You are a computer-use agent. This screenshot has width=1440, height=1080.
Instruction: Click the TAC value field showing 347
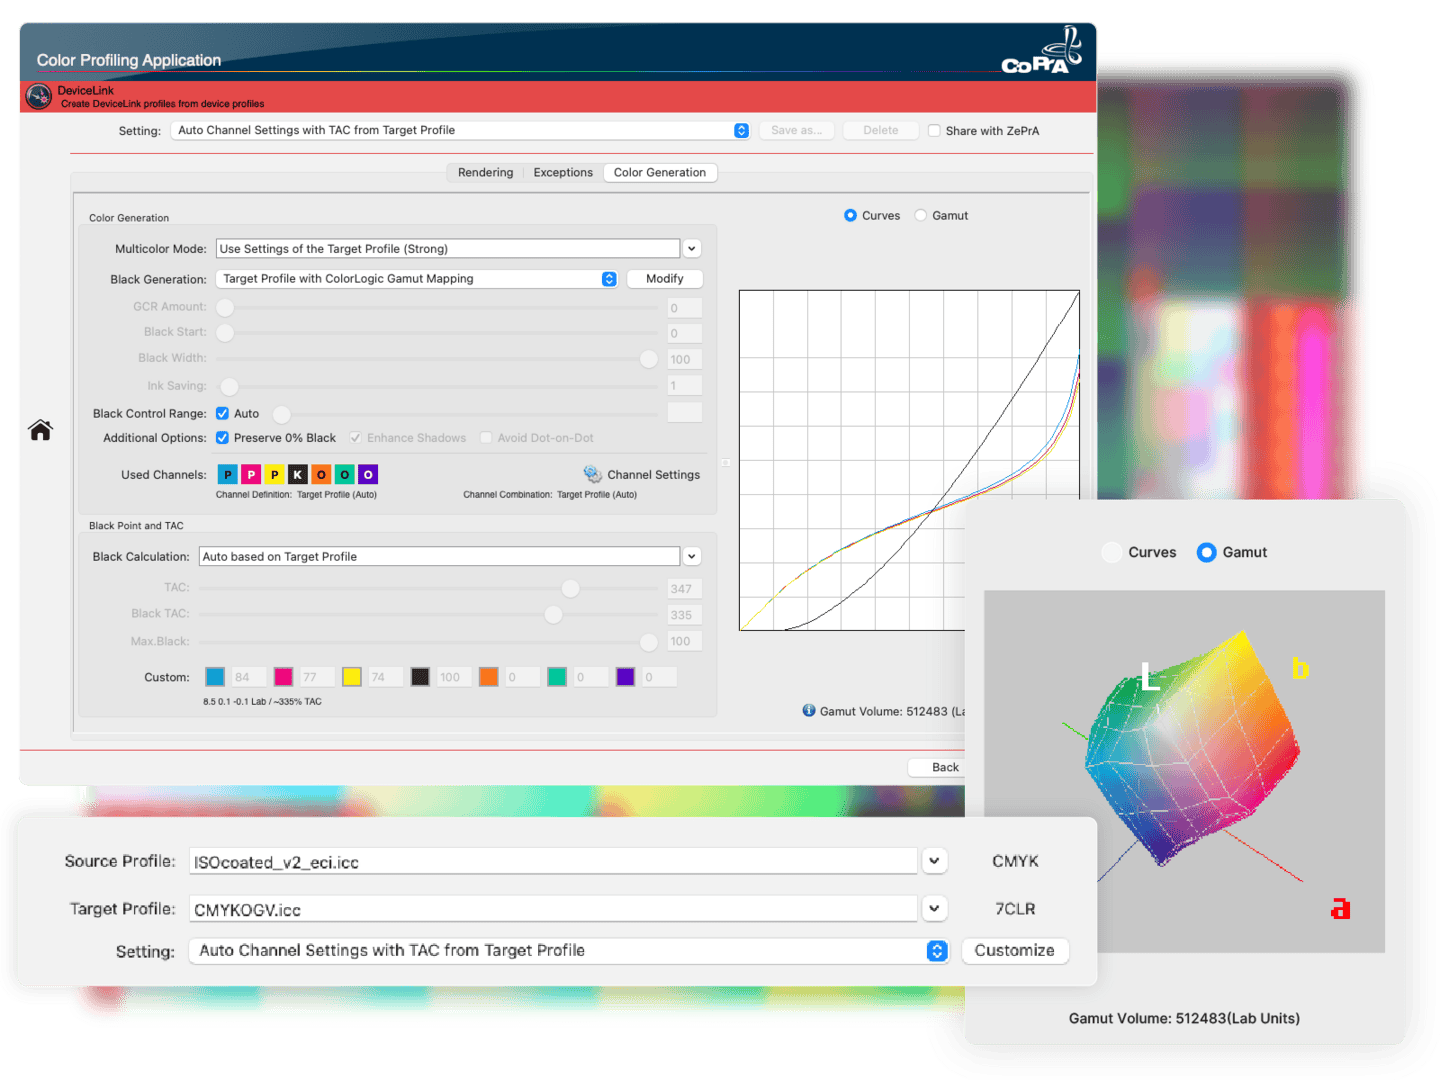pos(685,589)
